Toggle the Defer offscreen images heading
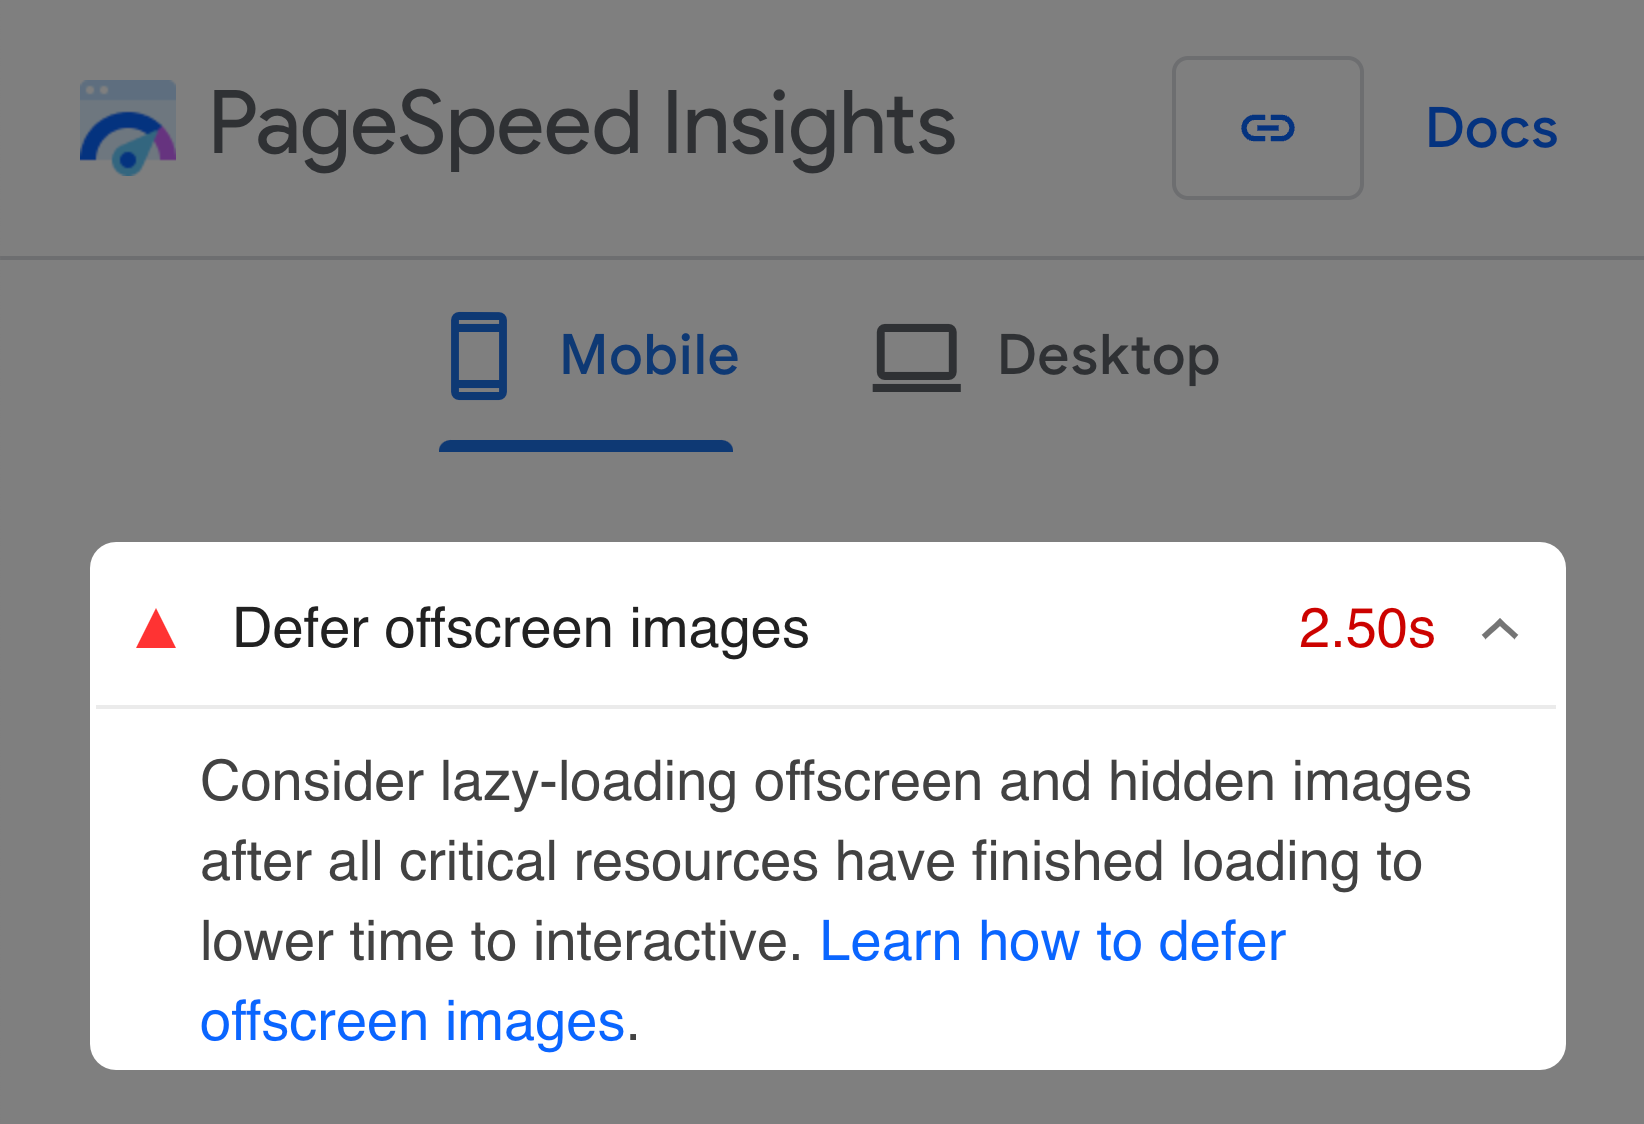Screen dimensions: 1644x1124 [x=520, y=629]
